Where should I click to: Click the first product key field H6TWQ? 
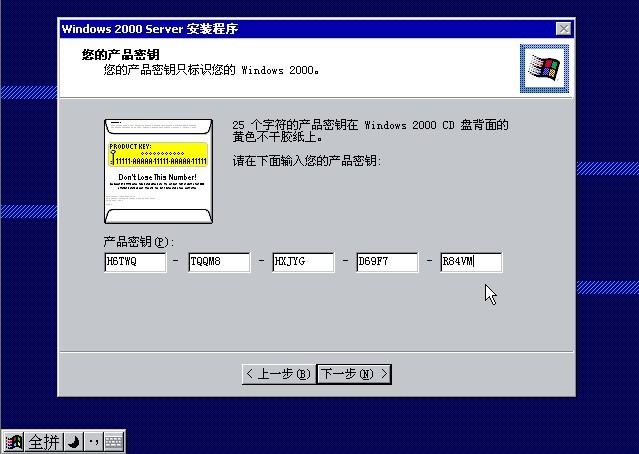[x=135, y=262]
